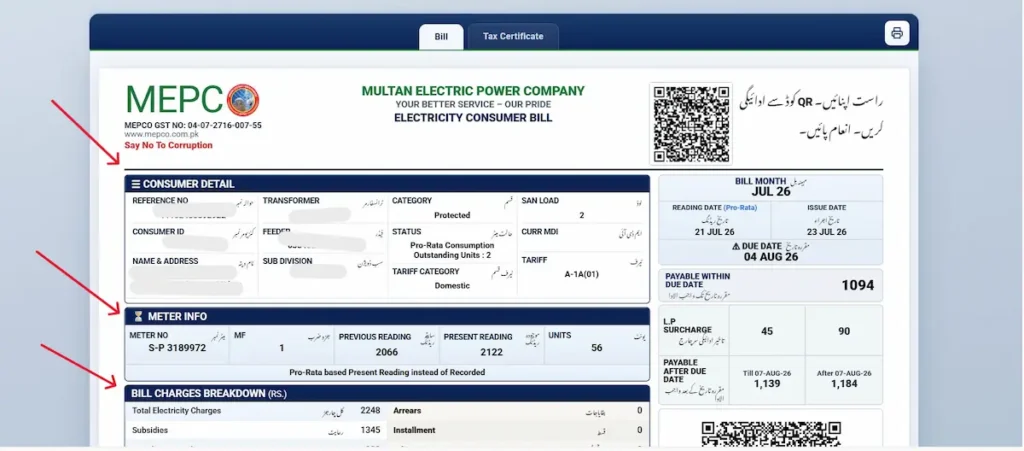
Task: Click the Multan Electric Power Company heading
Action: tap(473, 91)
